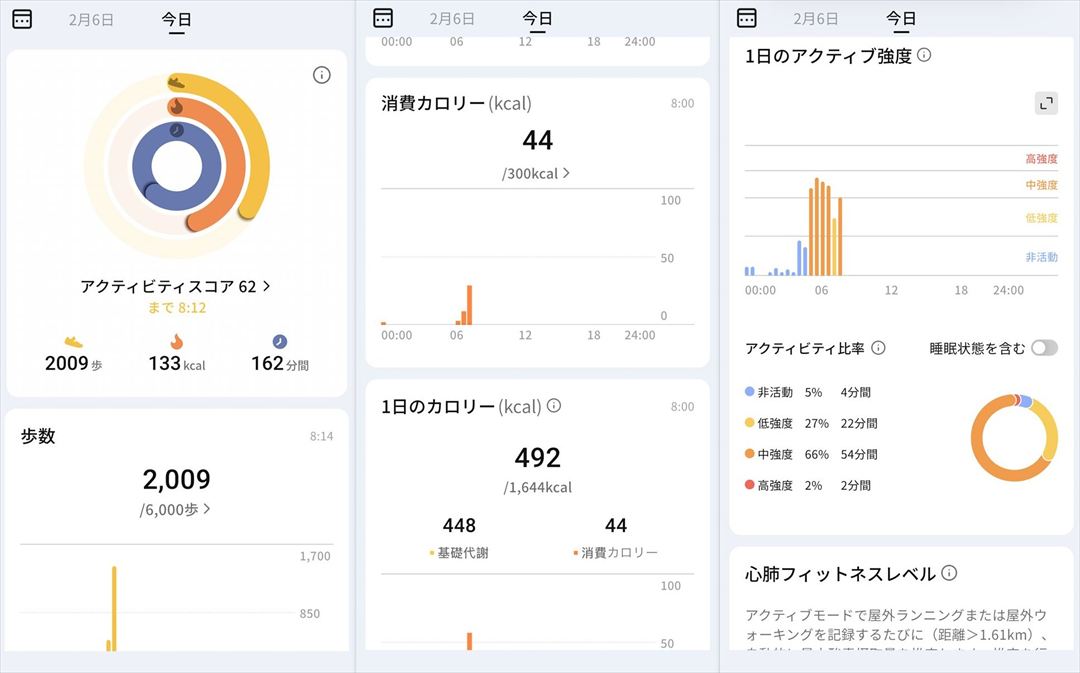Select 2月6日 tab on the right screen
This screenshot has width=1080, height=673.
coord(815,18)
